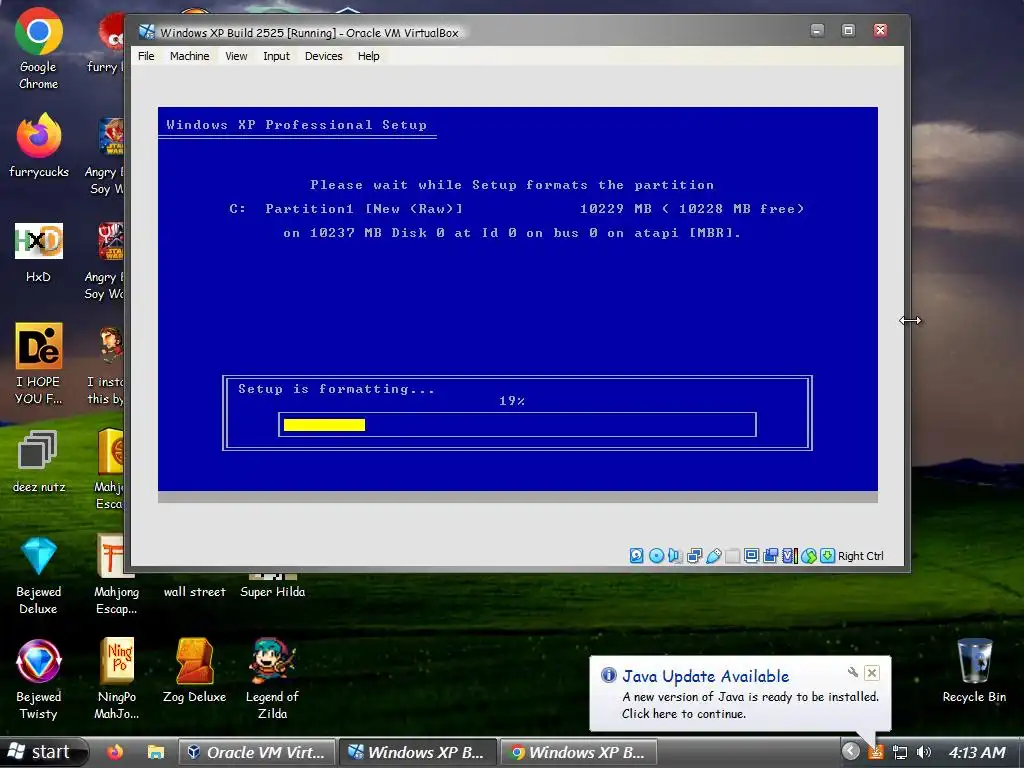Image resolution: width=1024 pixels, height=768 pixels.
Task: Open the Help menu
Action: pyautogui.click(x=368, y=56)
